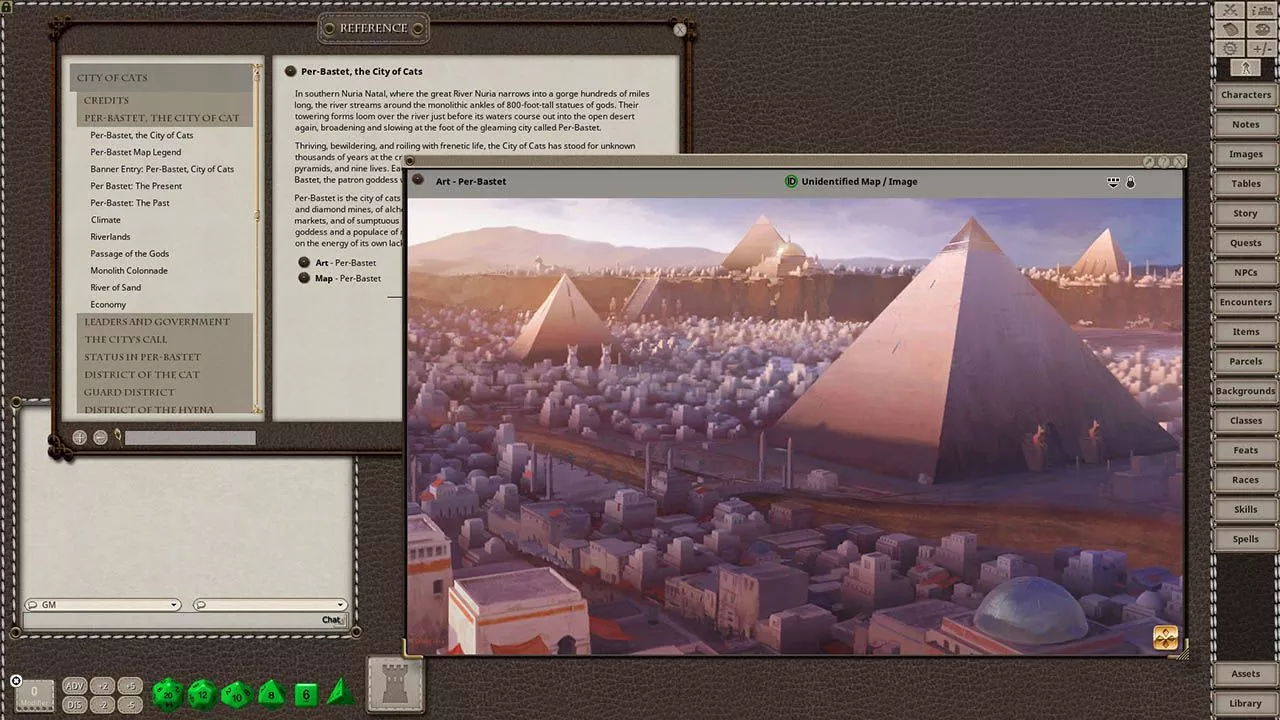This screenshot has height=720, width=1280.
Task: Click the Modifier value box
Action: [34, 695]
